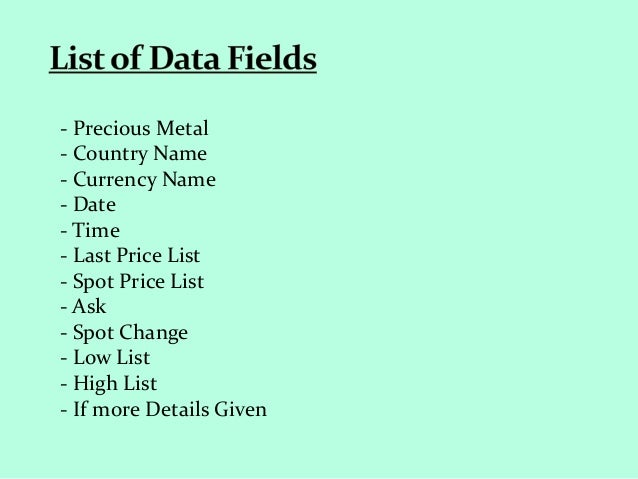This screenshot has width=638, height=479.
Task: Click the word Fields in the title
Action: (272, 58)
